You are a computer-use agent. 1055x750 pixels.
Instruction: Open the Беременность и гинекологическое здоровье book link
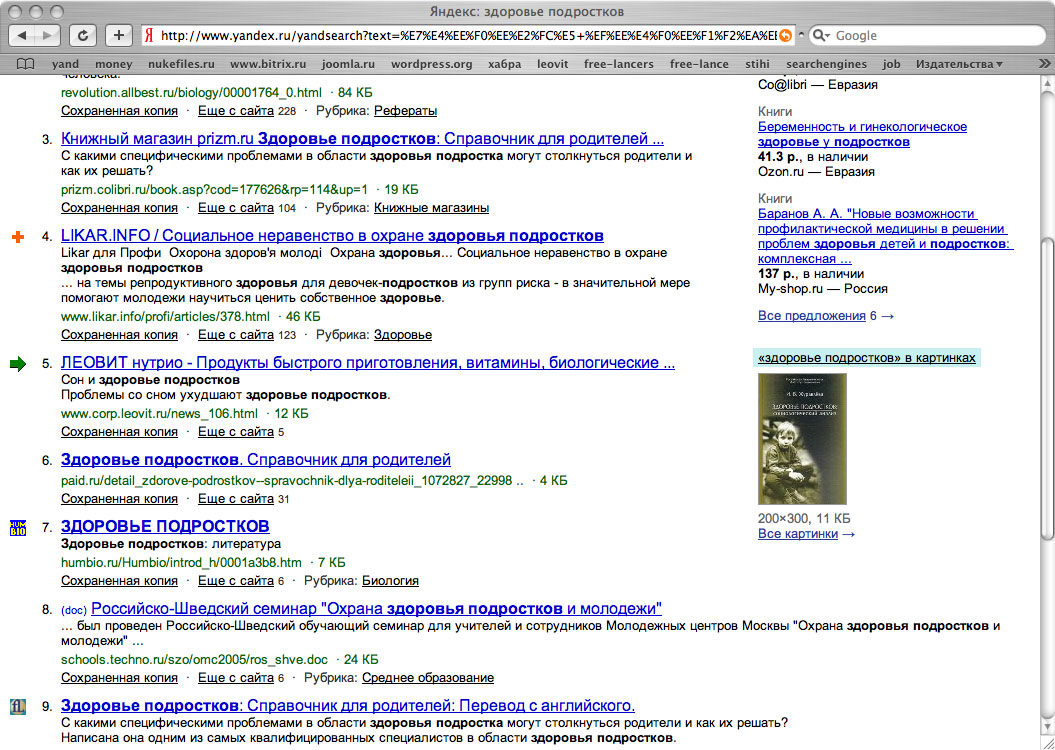863,134
